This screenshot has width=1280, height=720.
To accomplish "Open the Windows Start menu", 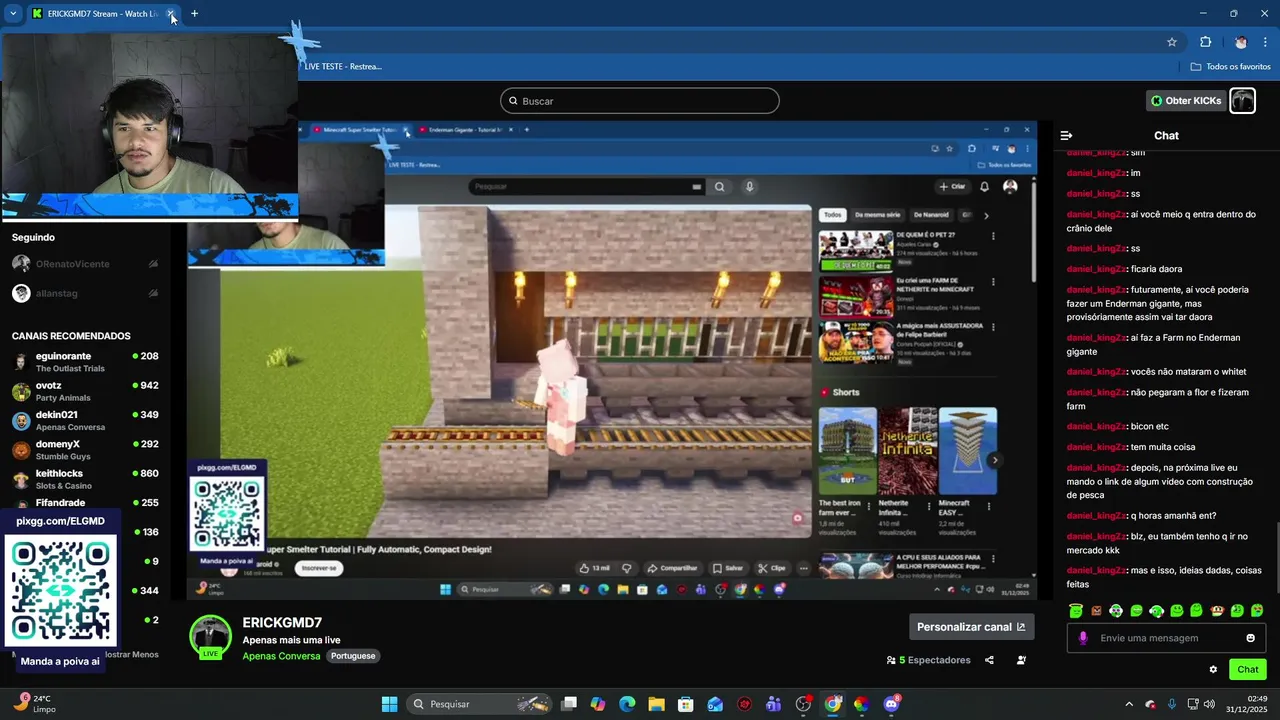I will tap(389, 704).
